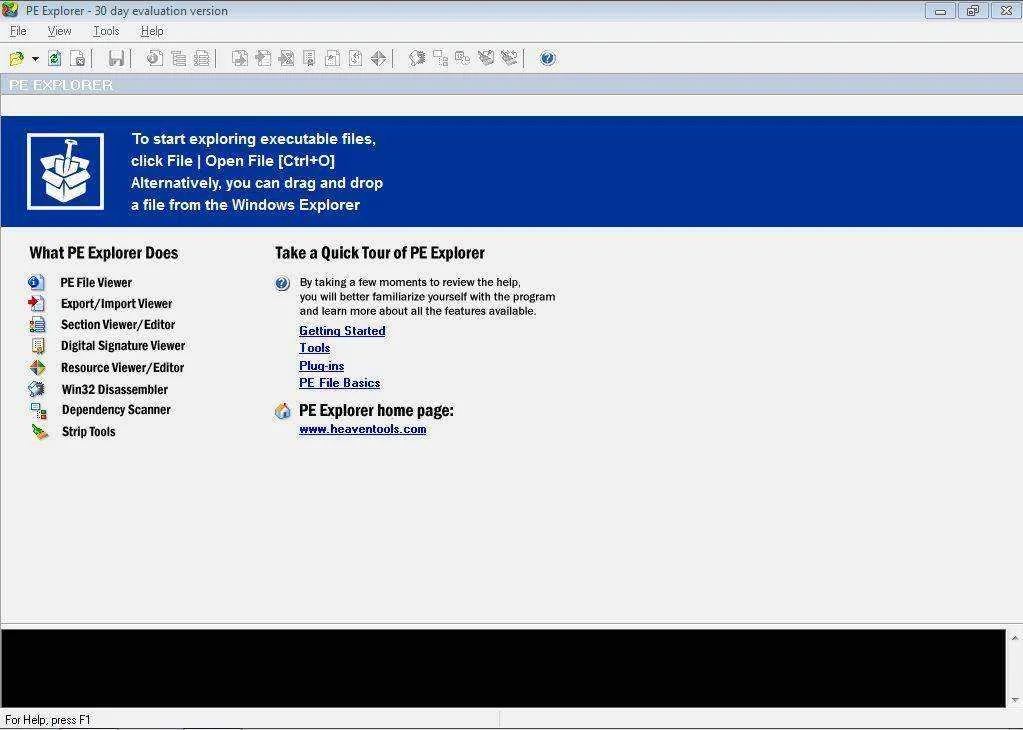Click the Delay Import toolbar icon
Screen dimensions: 1023x730
coord(286,59)
